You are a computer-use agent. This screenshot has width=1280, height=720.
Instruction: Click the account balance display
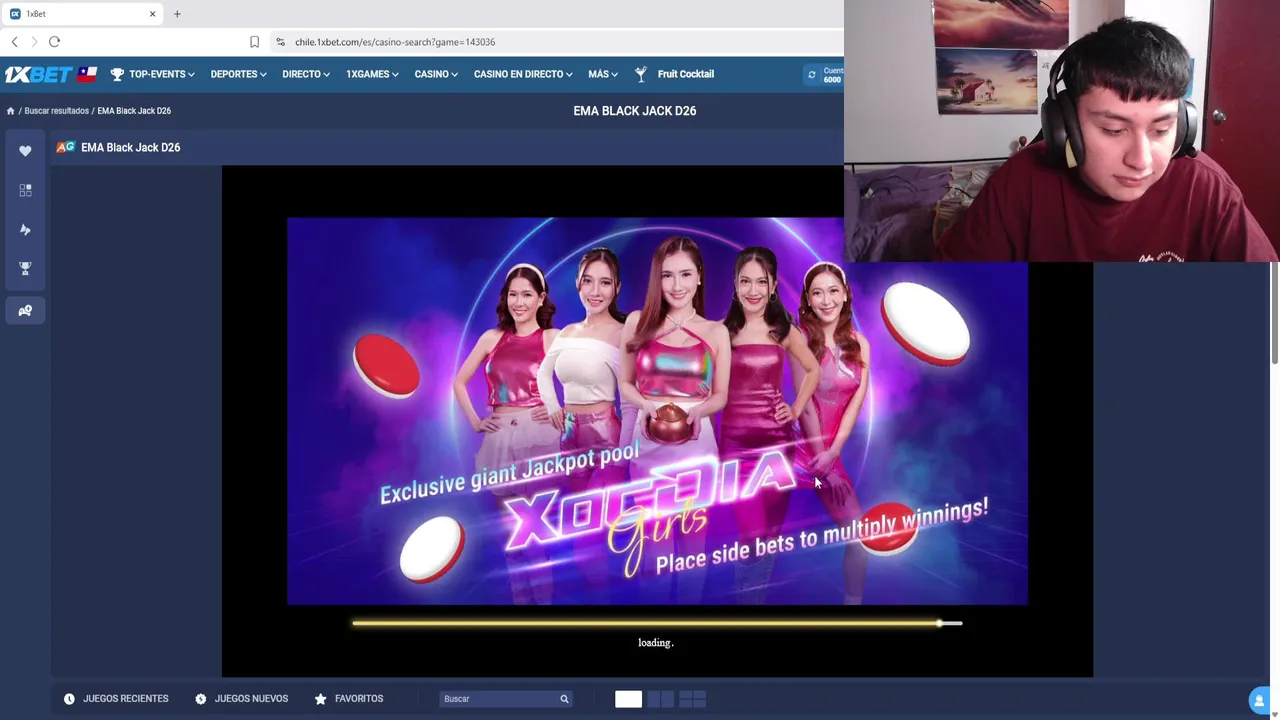[832, 74]
